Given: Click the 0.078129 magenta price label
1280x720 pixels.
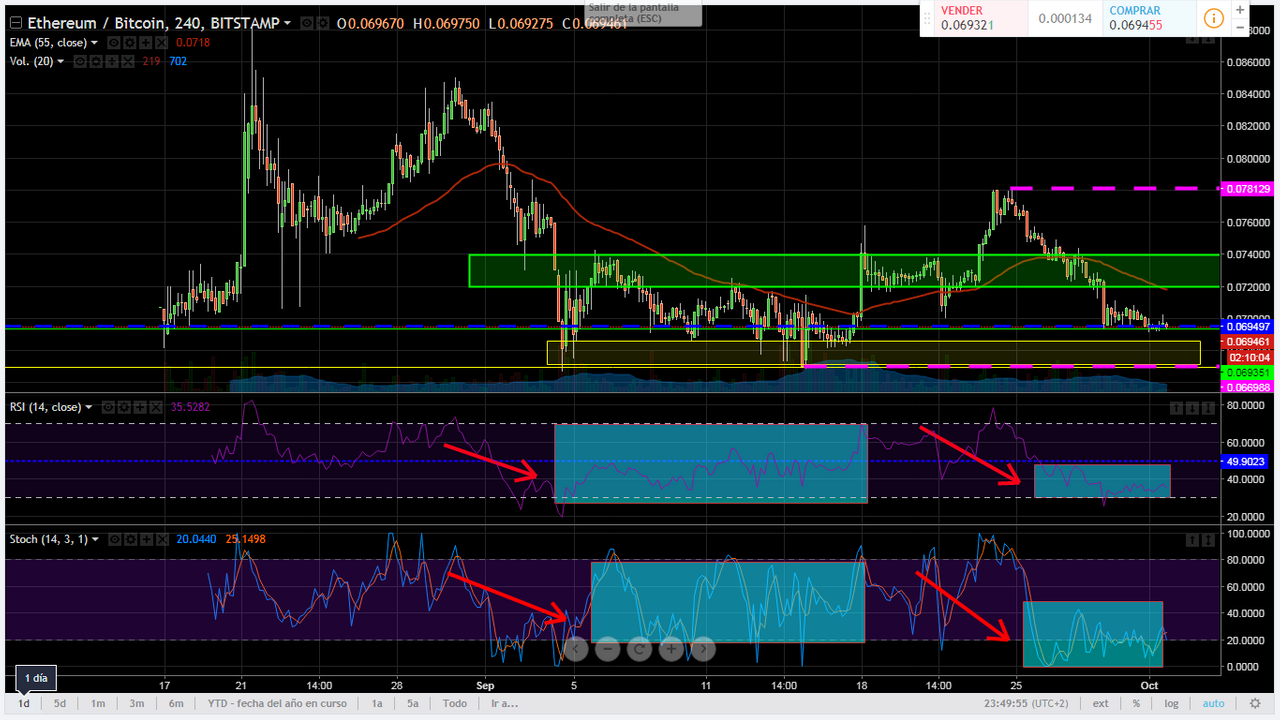Looking at the screenshot, I should 1249,188.
